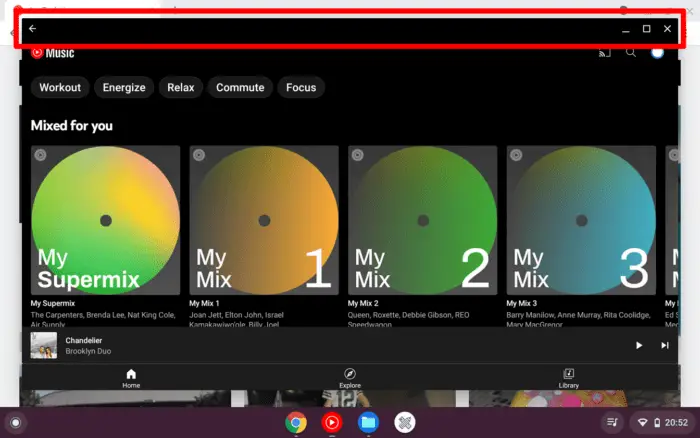
Task: Click the 'Mixed for you' heading
Action: click(x=71, y=126)
